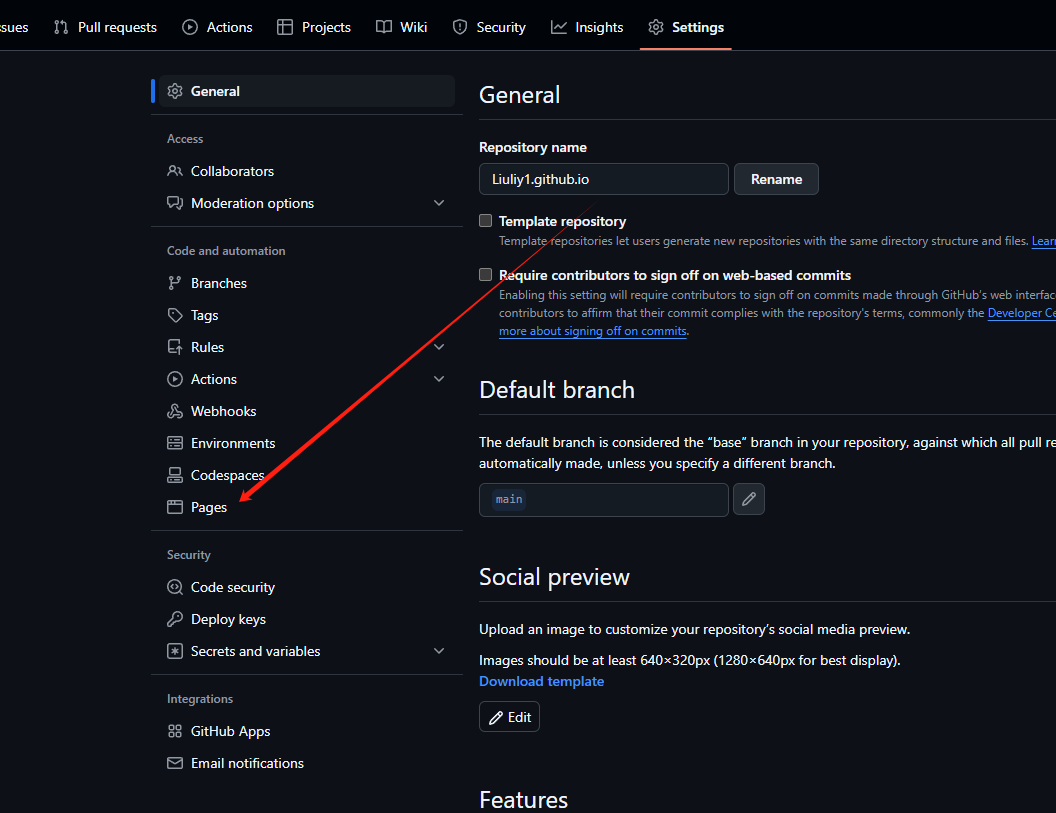Switch to the top Actions tab
This screenshot has width=1056, height=813.
(218, 27)
